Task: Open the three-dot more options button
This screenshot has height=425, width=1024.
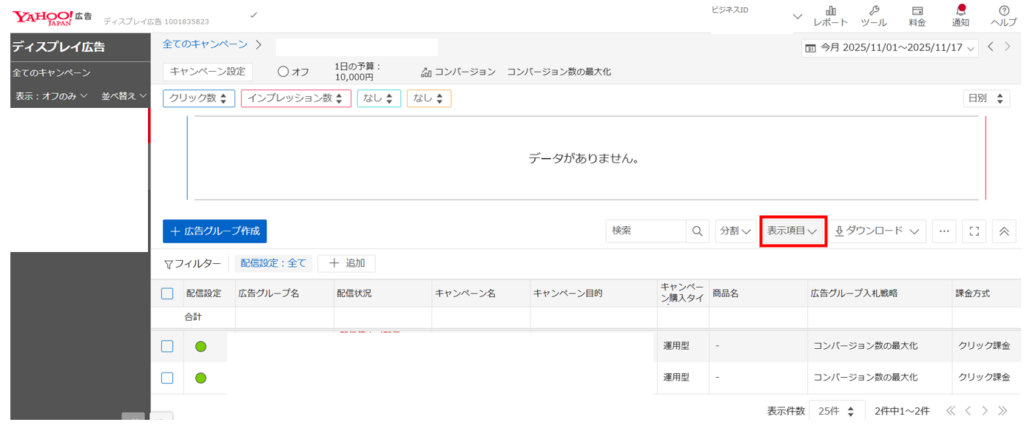Action: point(944,230)
